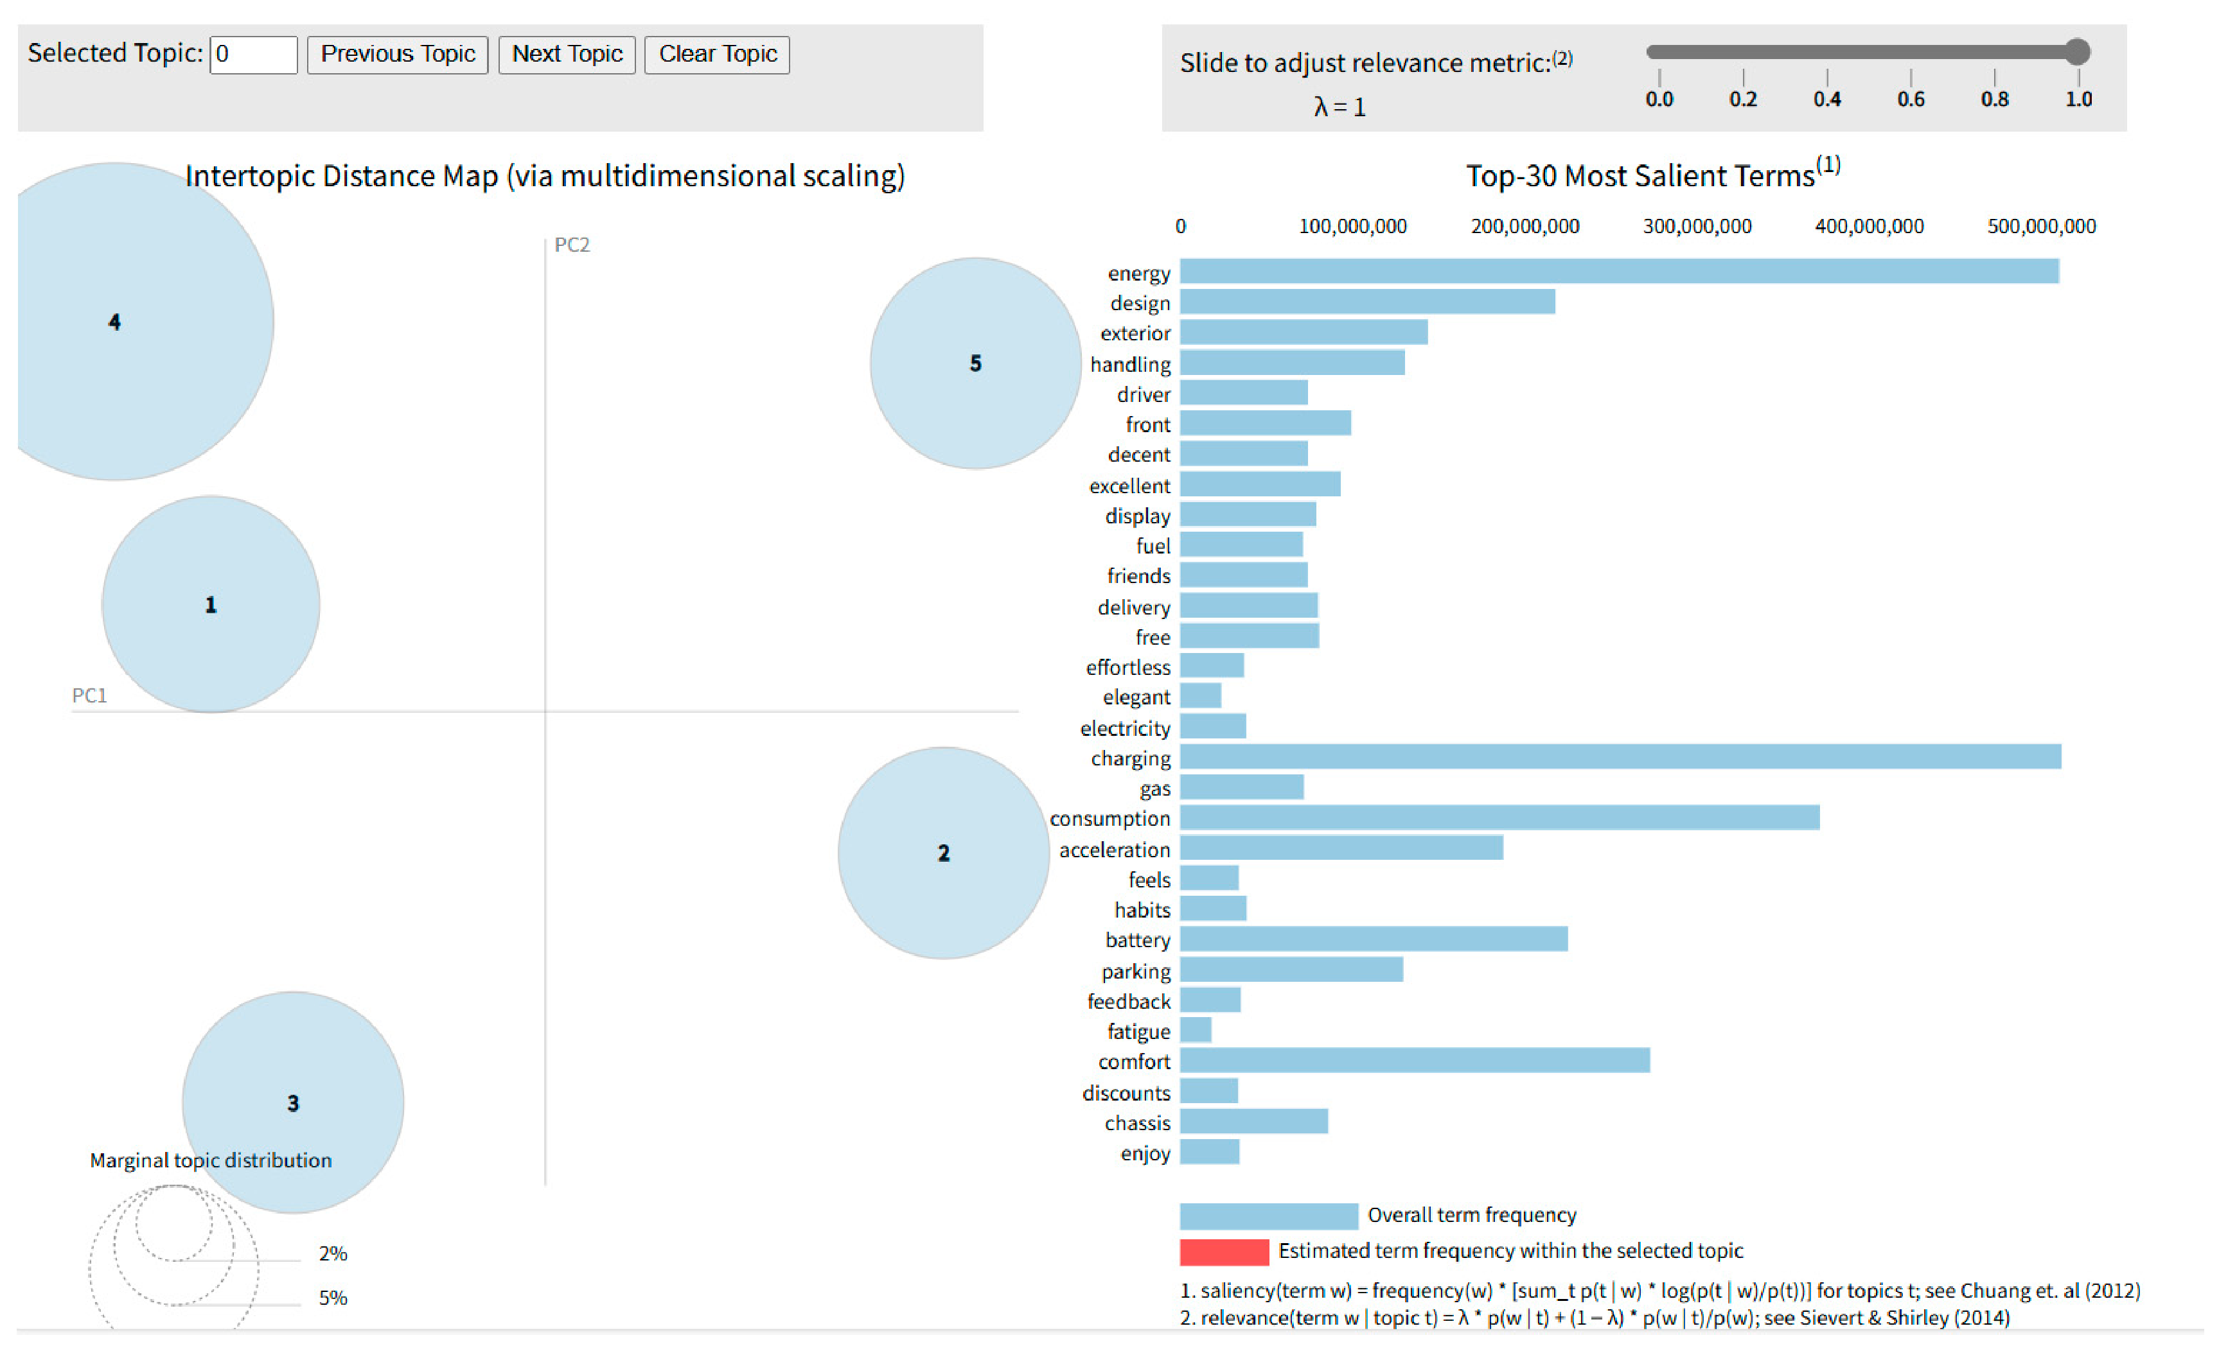Click the λ = 1 value text

(1339, 107)
